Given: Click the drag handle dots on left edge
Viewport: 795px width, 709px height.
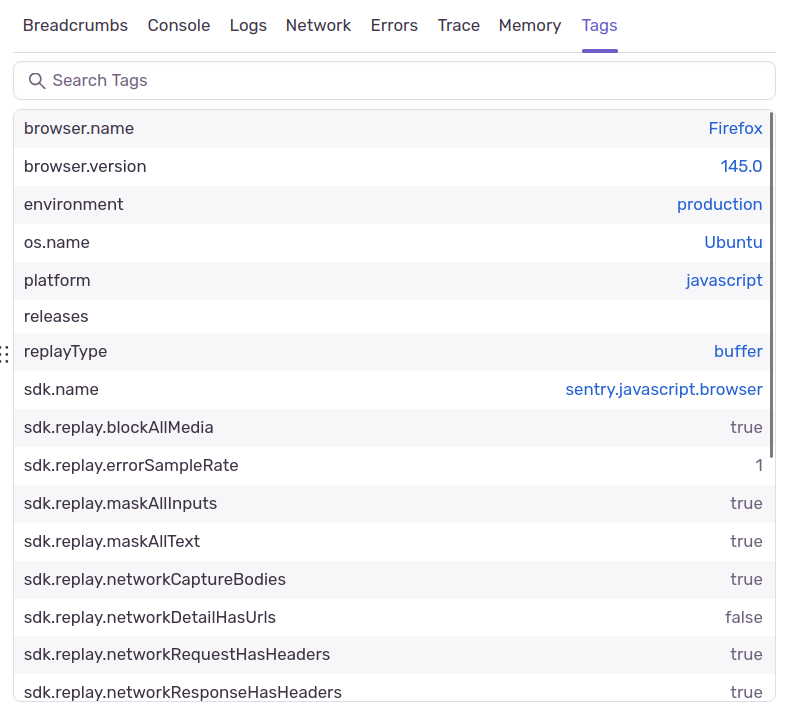Looking at the screenshot, I should click(5, 353).
